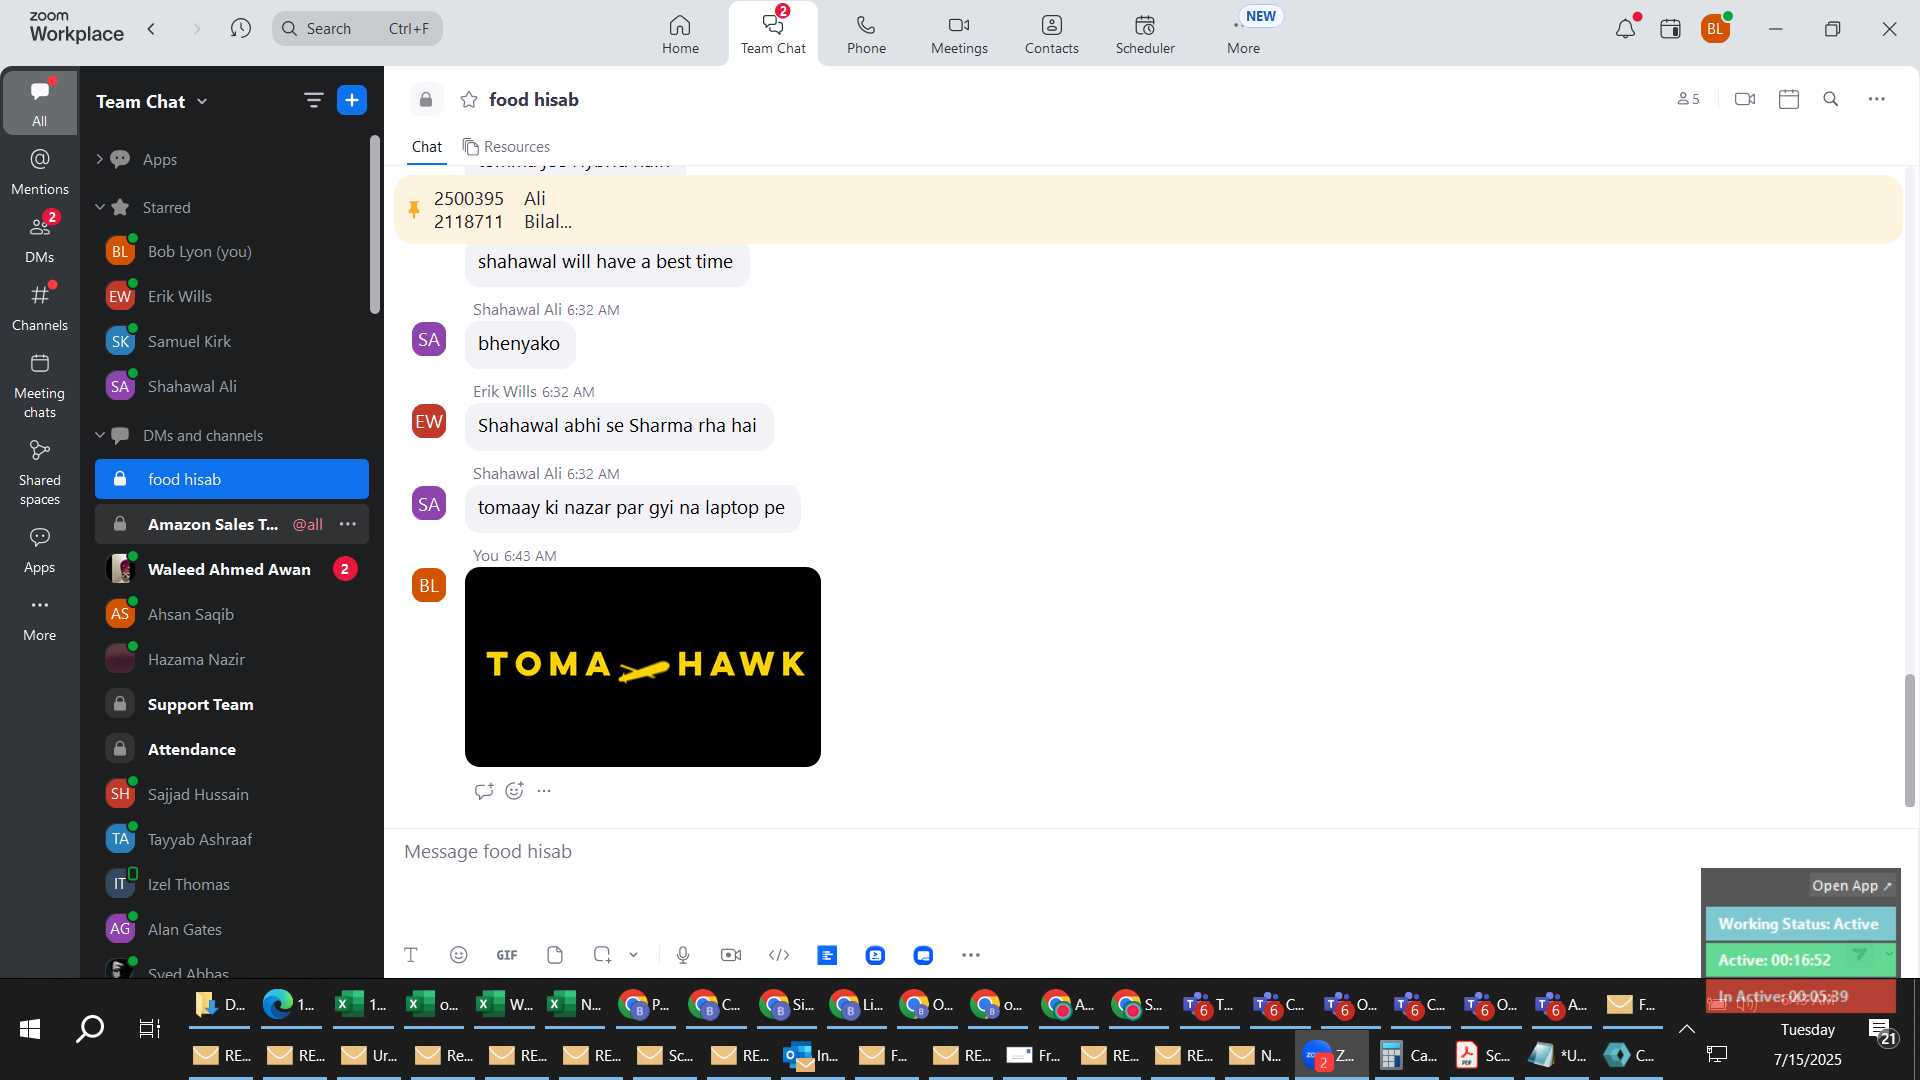Open the Channels sidebar icon
This screenshot has height=1080, width=1920.
(x=40, y=307)
